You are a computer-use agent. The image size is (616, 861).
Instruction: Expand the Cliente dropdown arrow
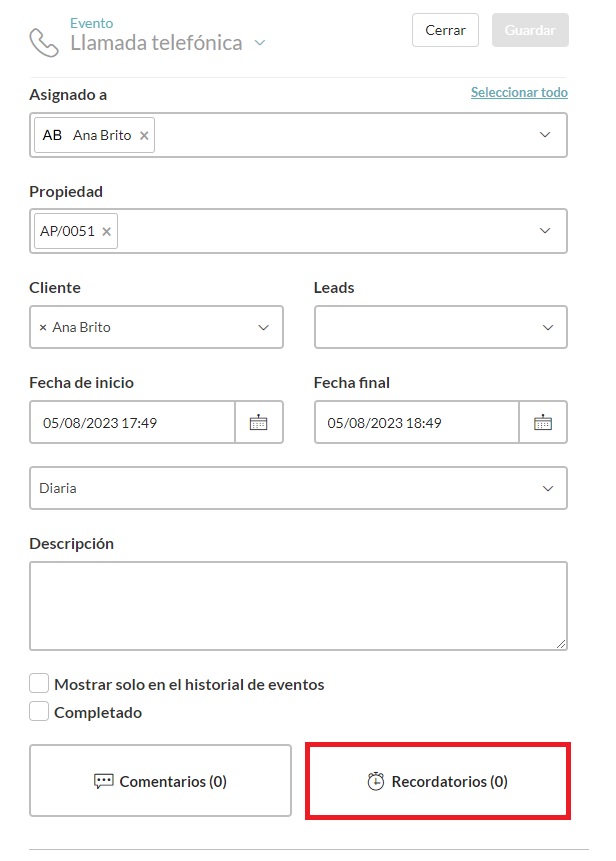click(x=263, y=328)
